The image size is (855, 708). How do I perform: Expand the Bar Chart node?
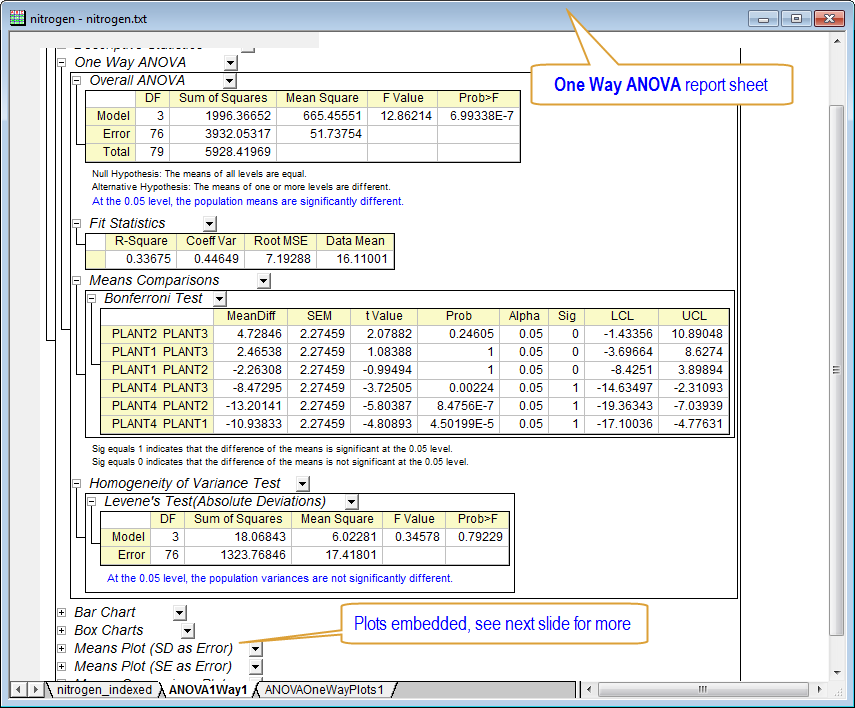tap(61, 612)
